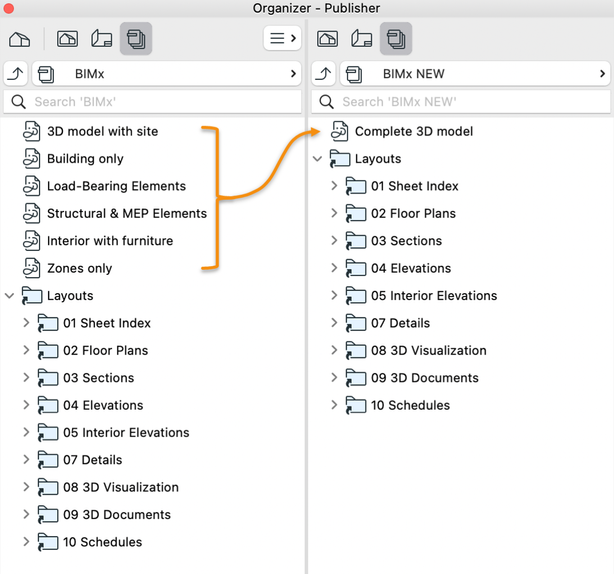Expand 09 3D Documents in left panel

coord(26,514)
